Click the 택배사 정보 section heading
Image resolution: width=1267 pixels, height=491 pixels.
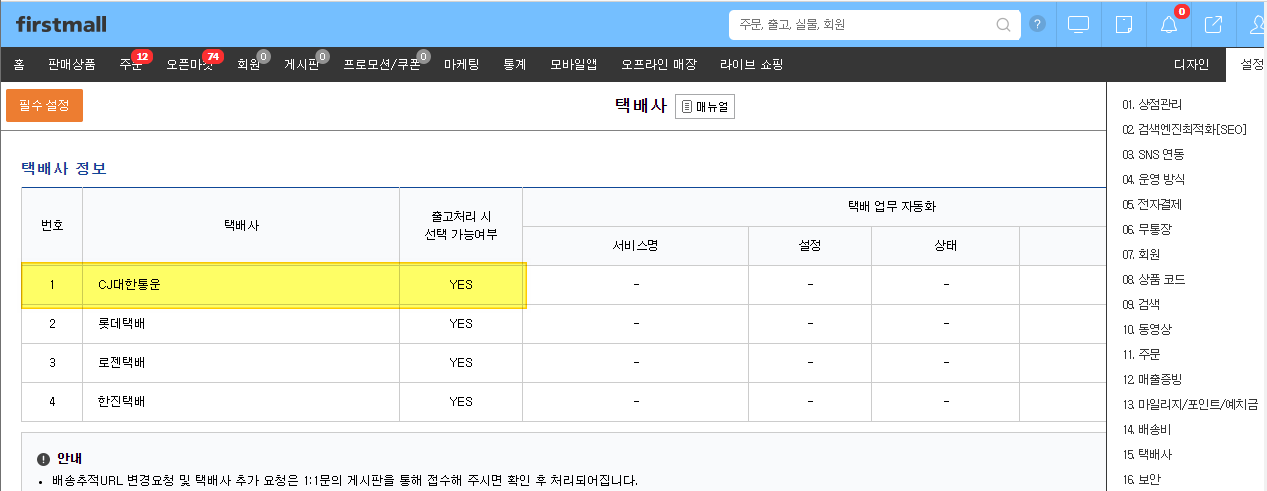64,168
